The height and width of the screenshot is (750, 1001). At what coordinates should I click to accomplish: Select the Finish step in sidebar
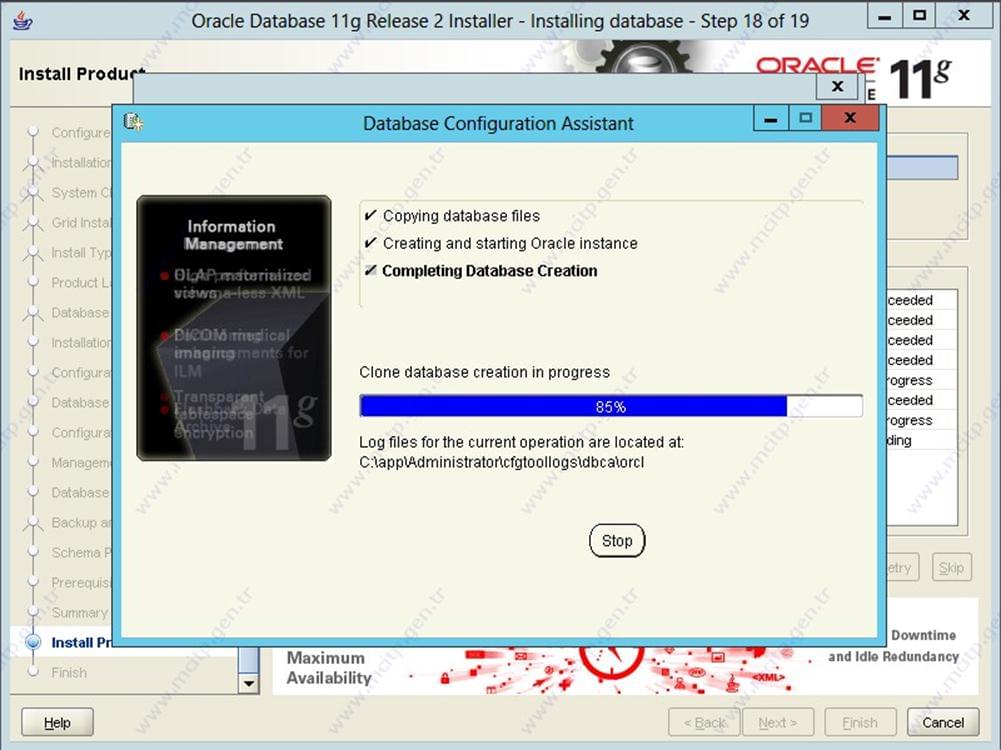point(69,673)
